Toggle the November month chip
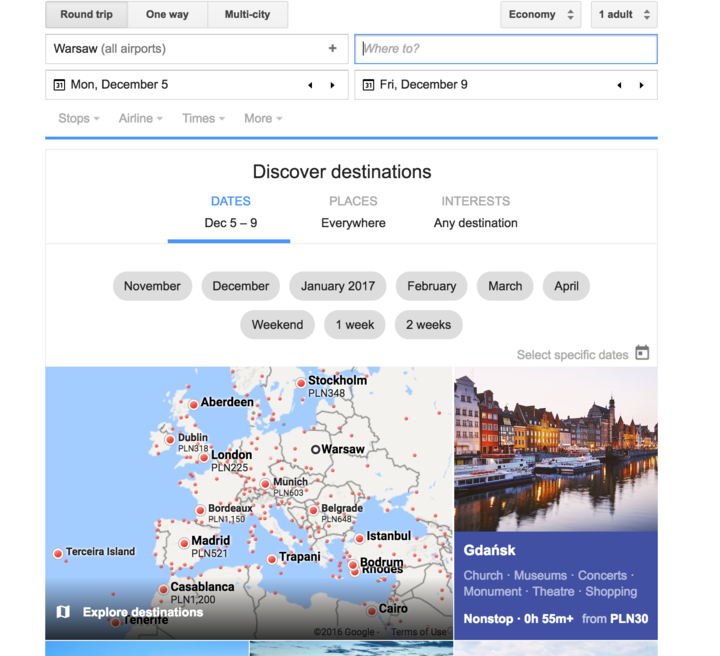Viewport: 720px width, 656px height. [152, 286]
